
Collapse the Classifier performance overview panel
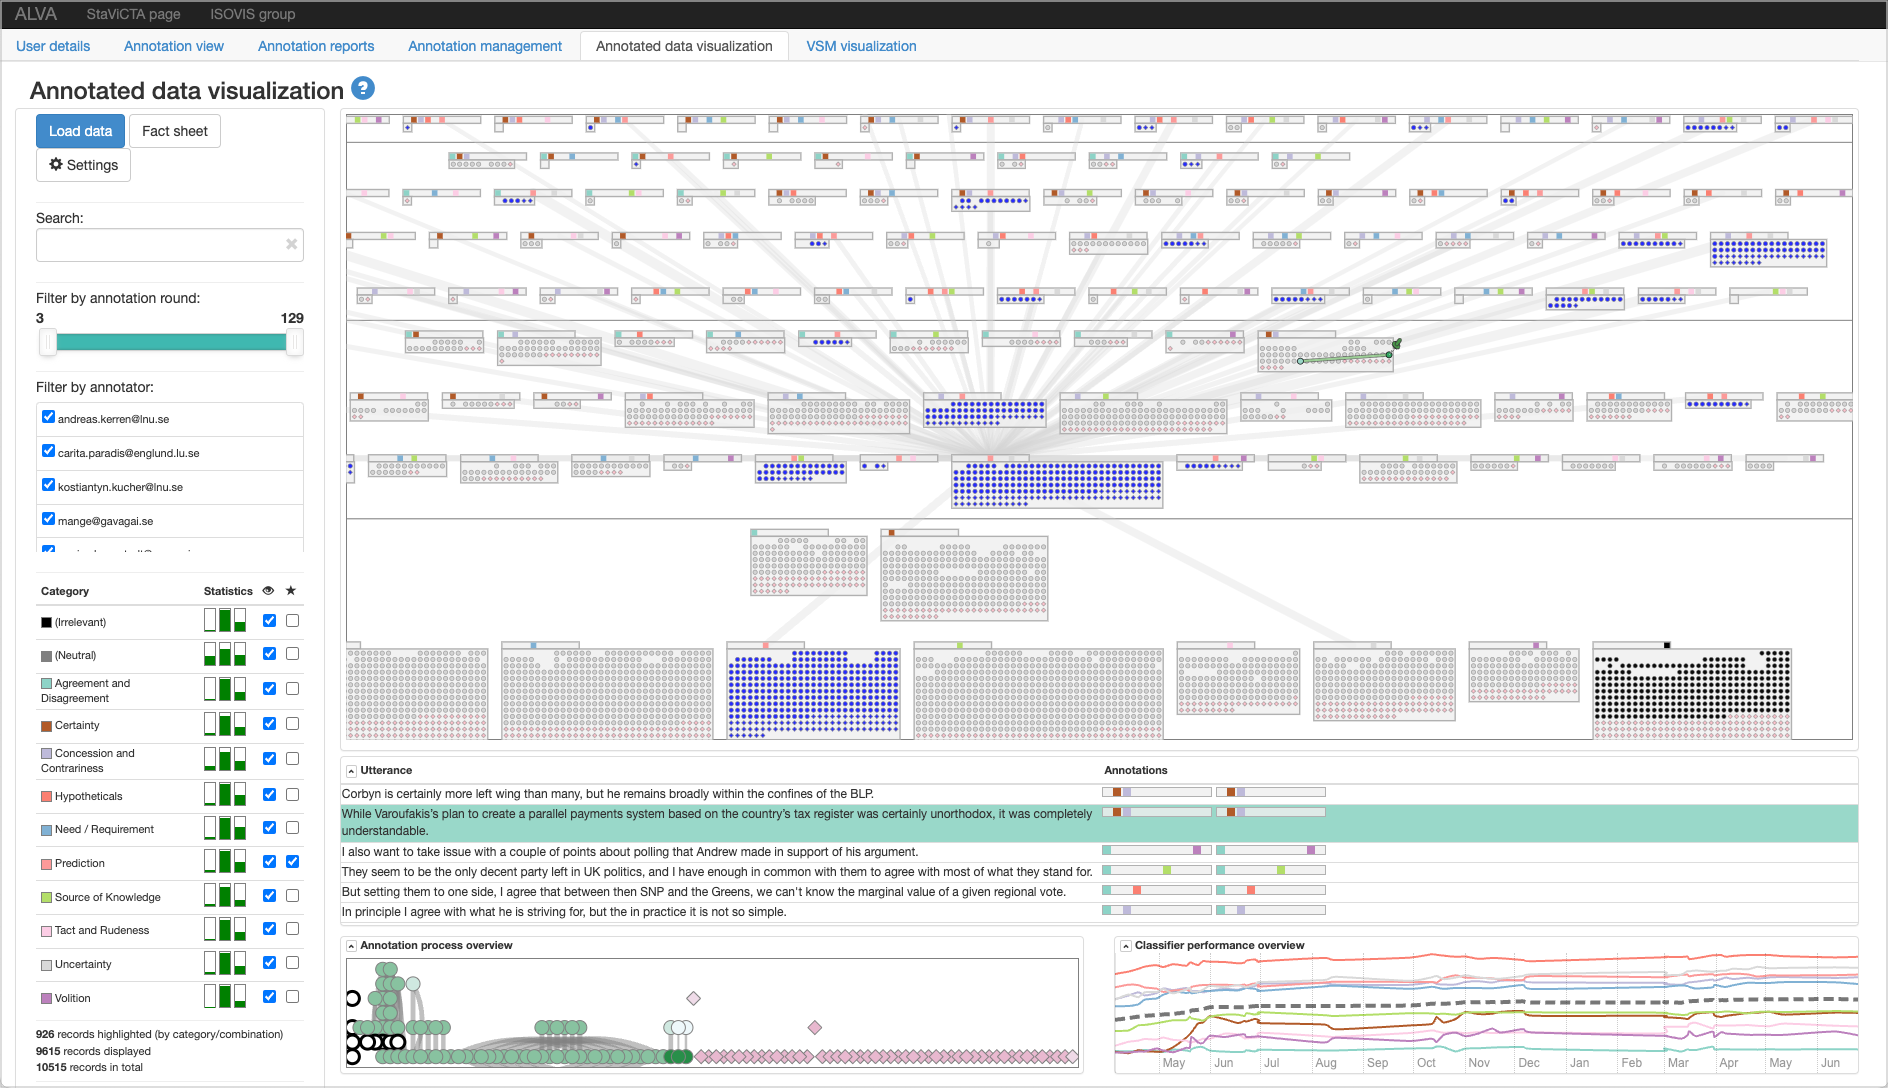pyautogui.click(x=1126, y=946)
